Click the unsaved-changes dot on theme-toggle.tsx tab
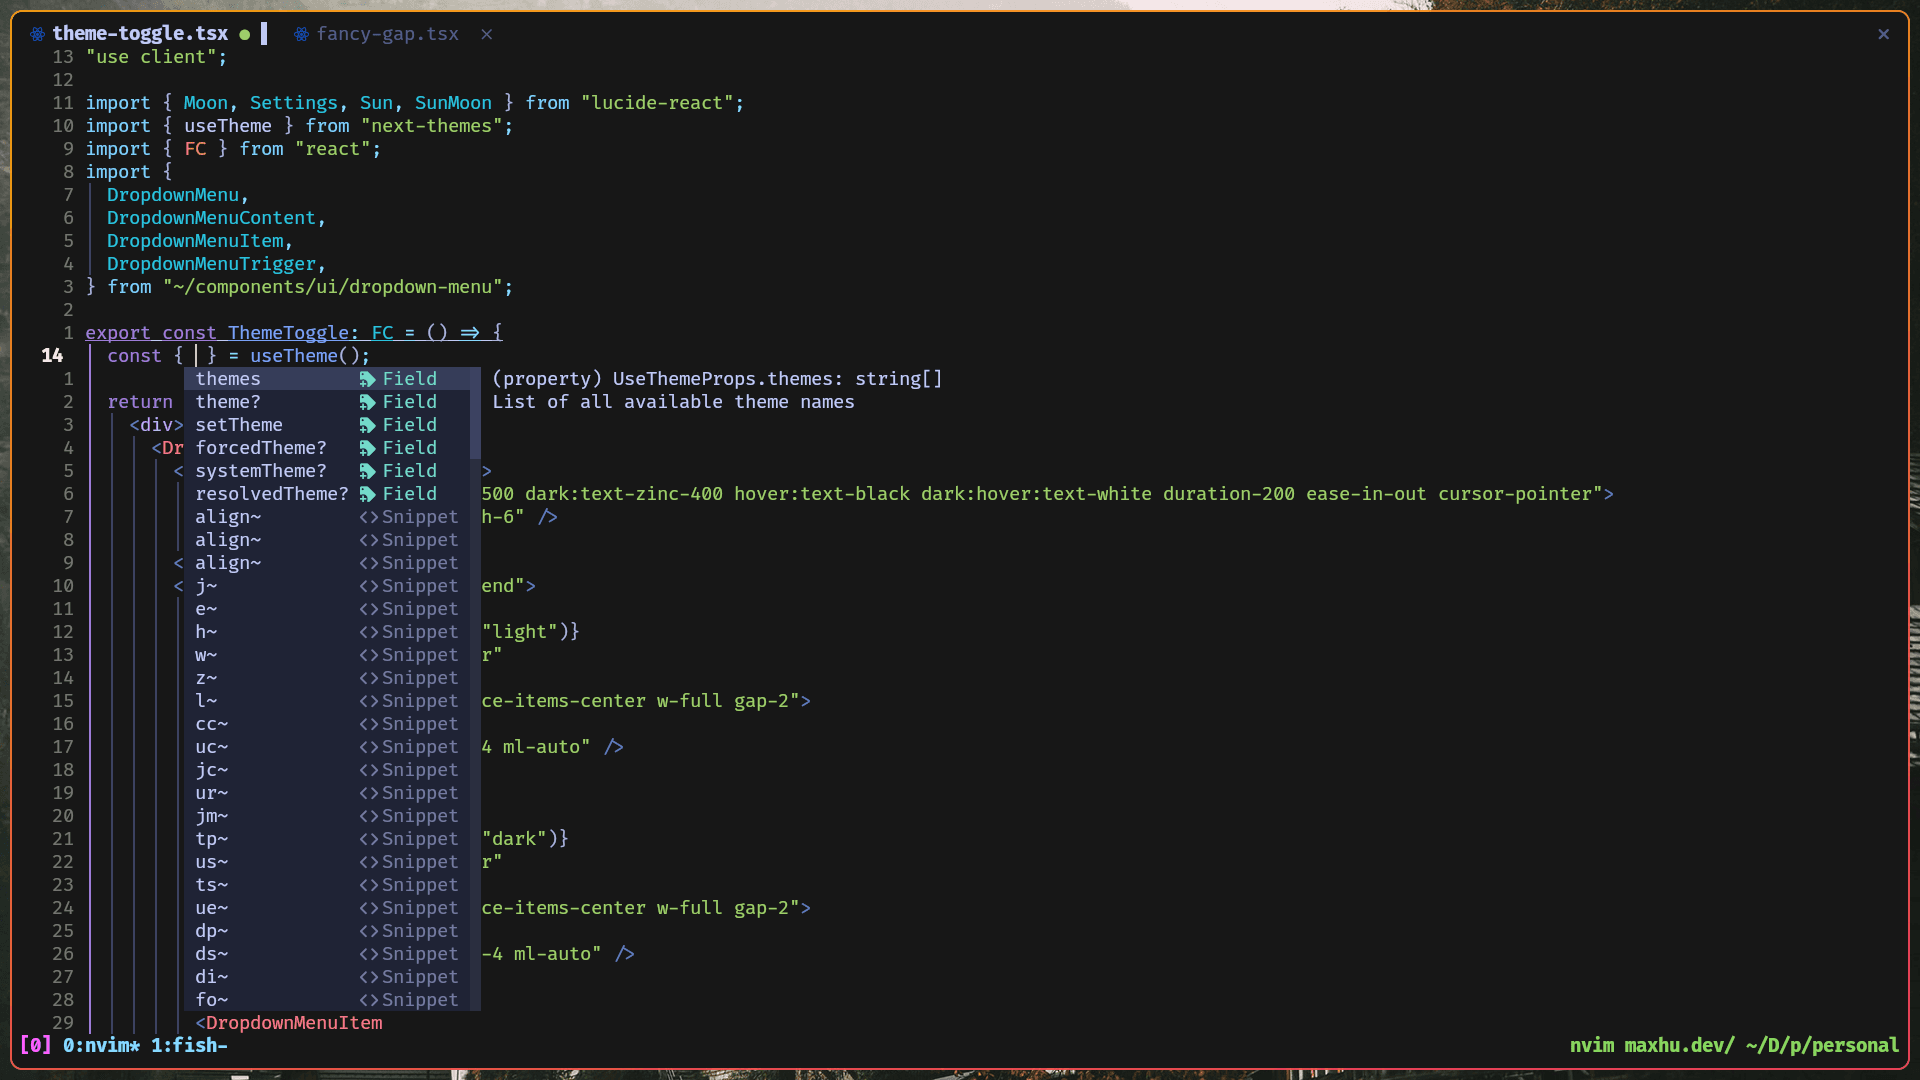 pyautogui.click(x=244, y=34)
